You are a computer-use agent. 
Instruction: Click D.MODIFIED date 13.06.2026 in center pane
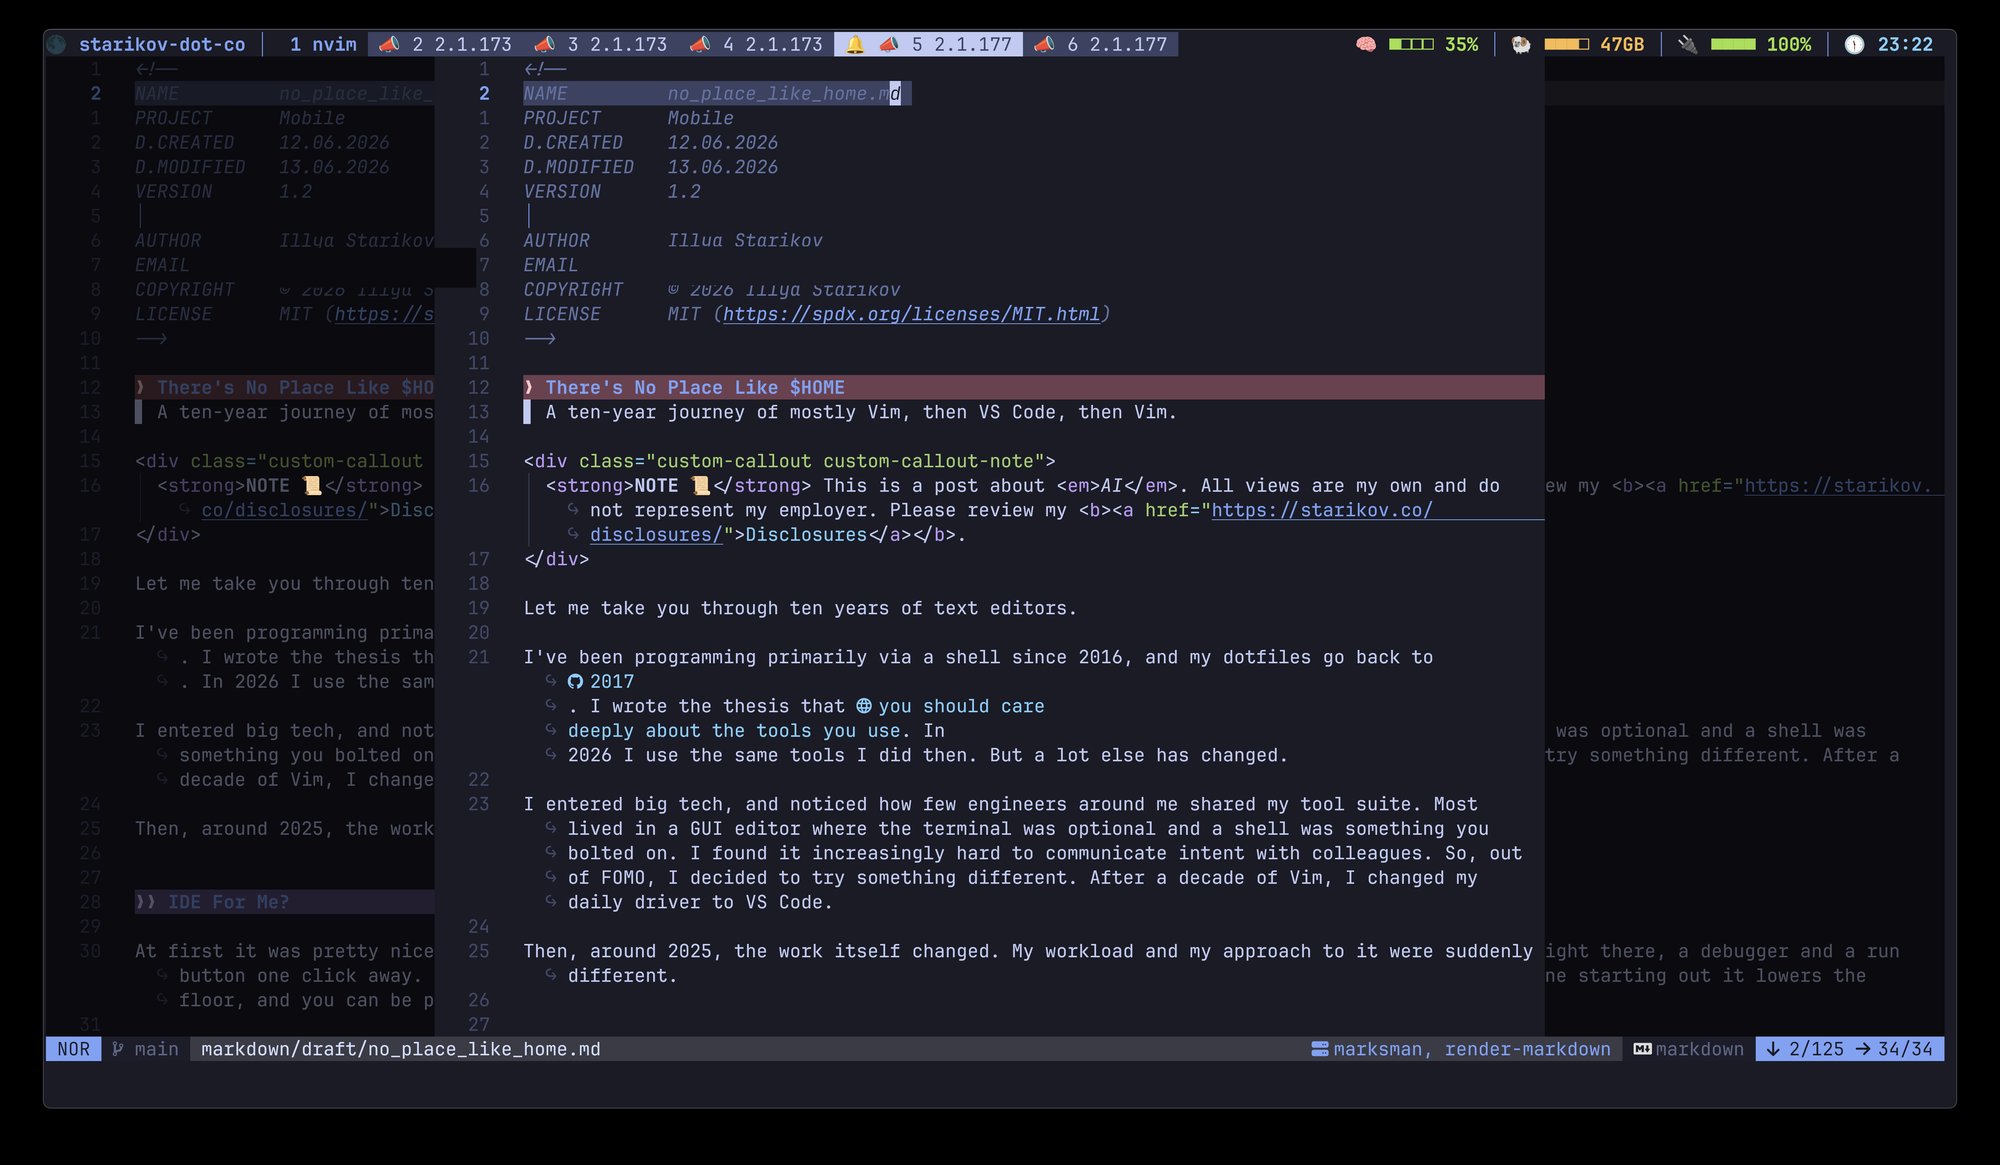[723, 167]
